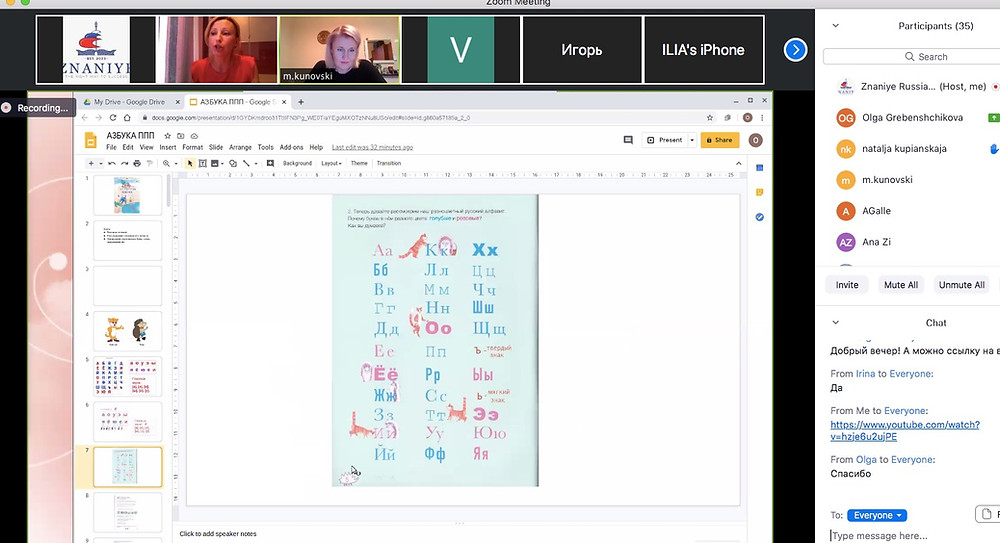
Task: Open the Insert menu
Action: [x=168, y=147]
